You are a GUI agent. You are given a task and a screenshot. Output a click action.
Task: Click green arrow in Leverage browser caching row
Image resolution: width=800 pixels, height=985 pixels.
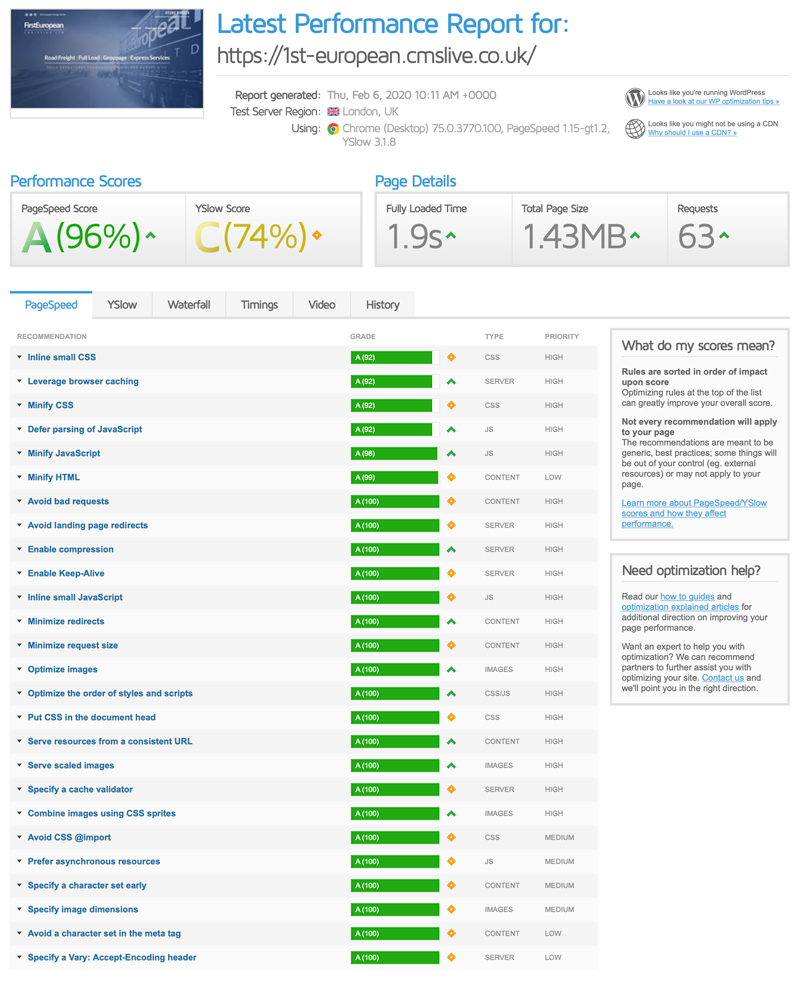pyautogui.click(x=451, y=381)
